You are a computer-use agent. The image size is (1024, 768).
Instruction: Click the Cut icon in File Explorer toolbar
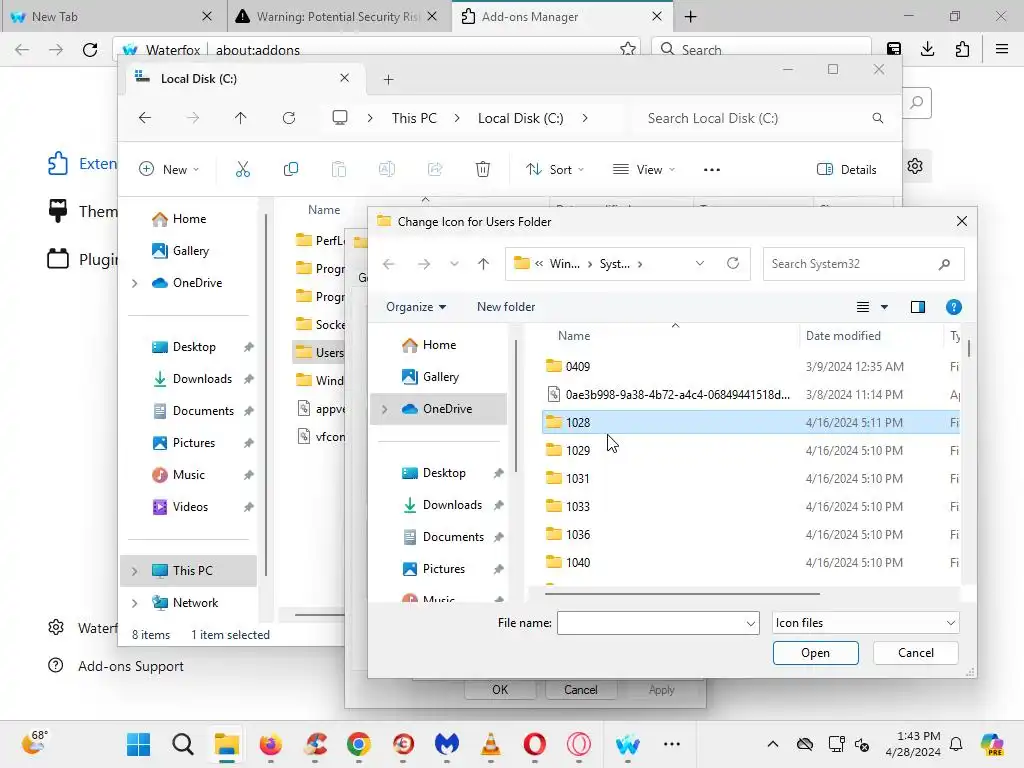[242, 169]
